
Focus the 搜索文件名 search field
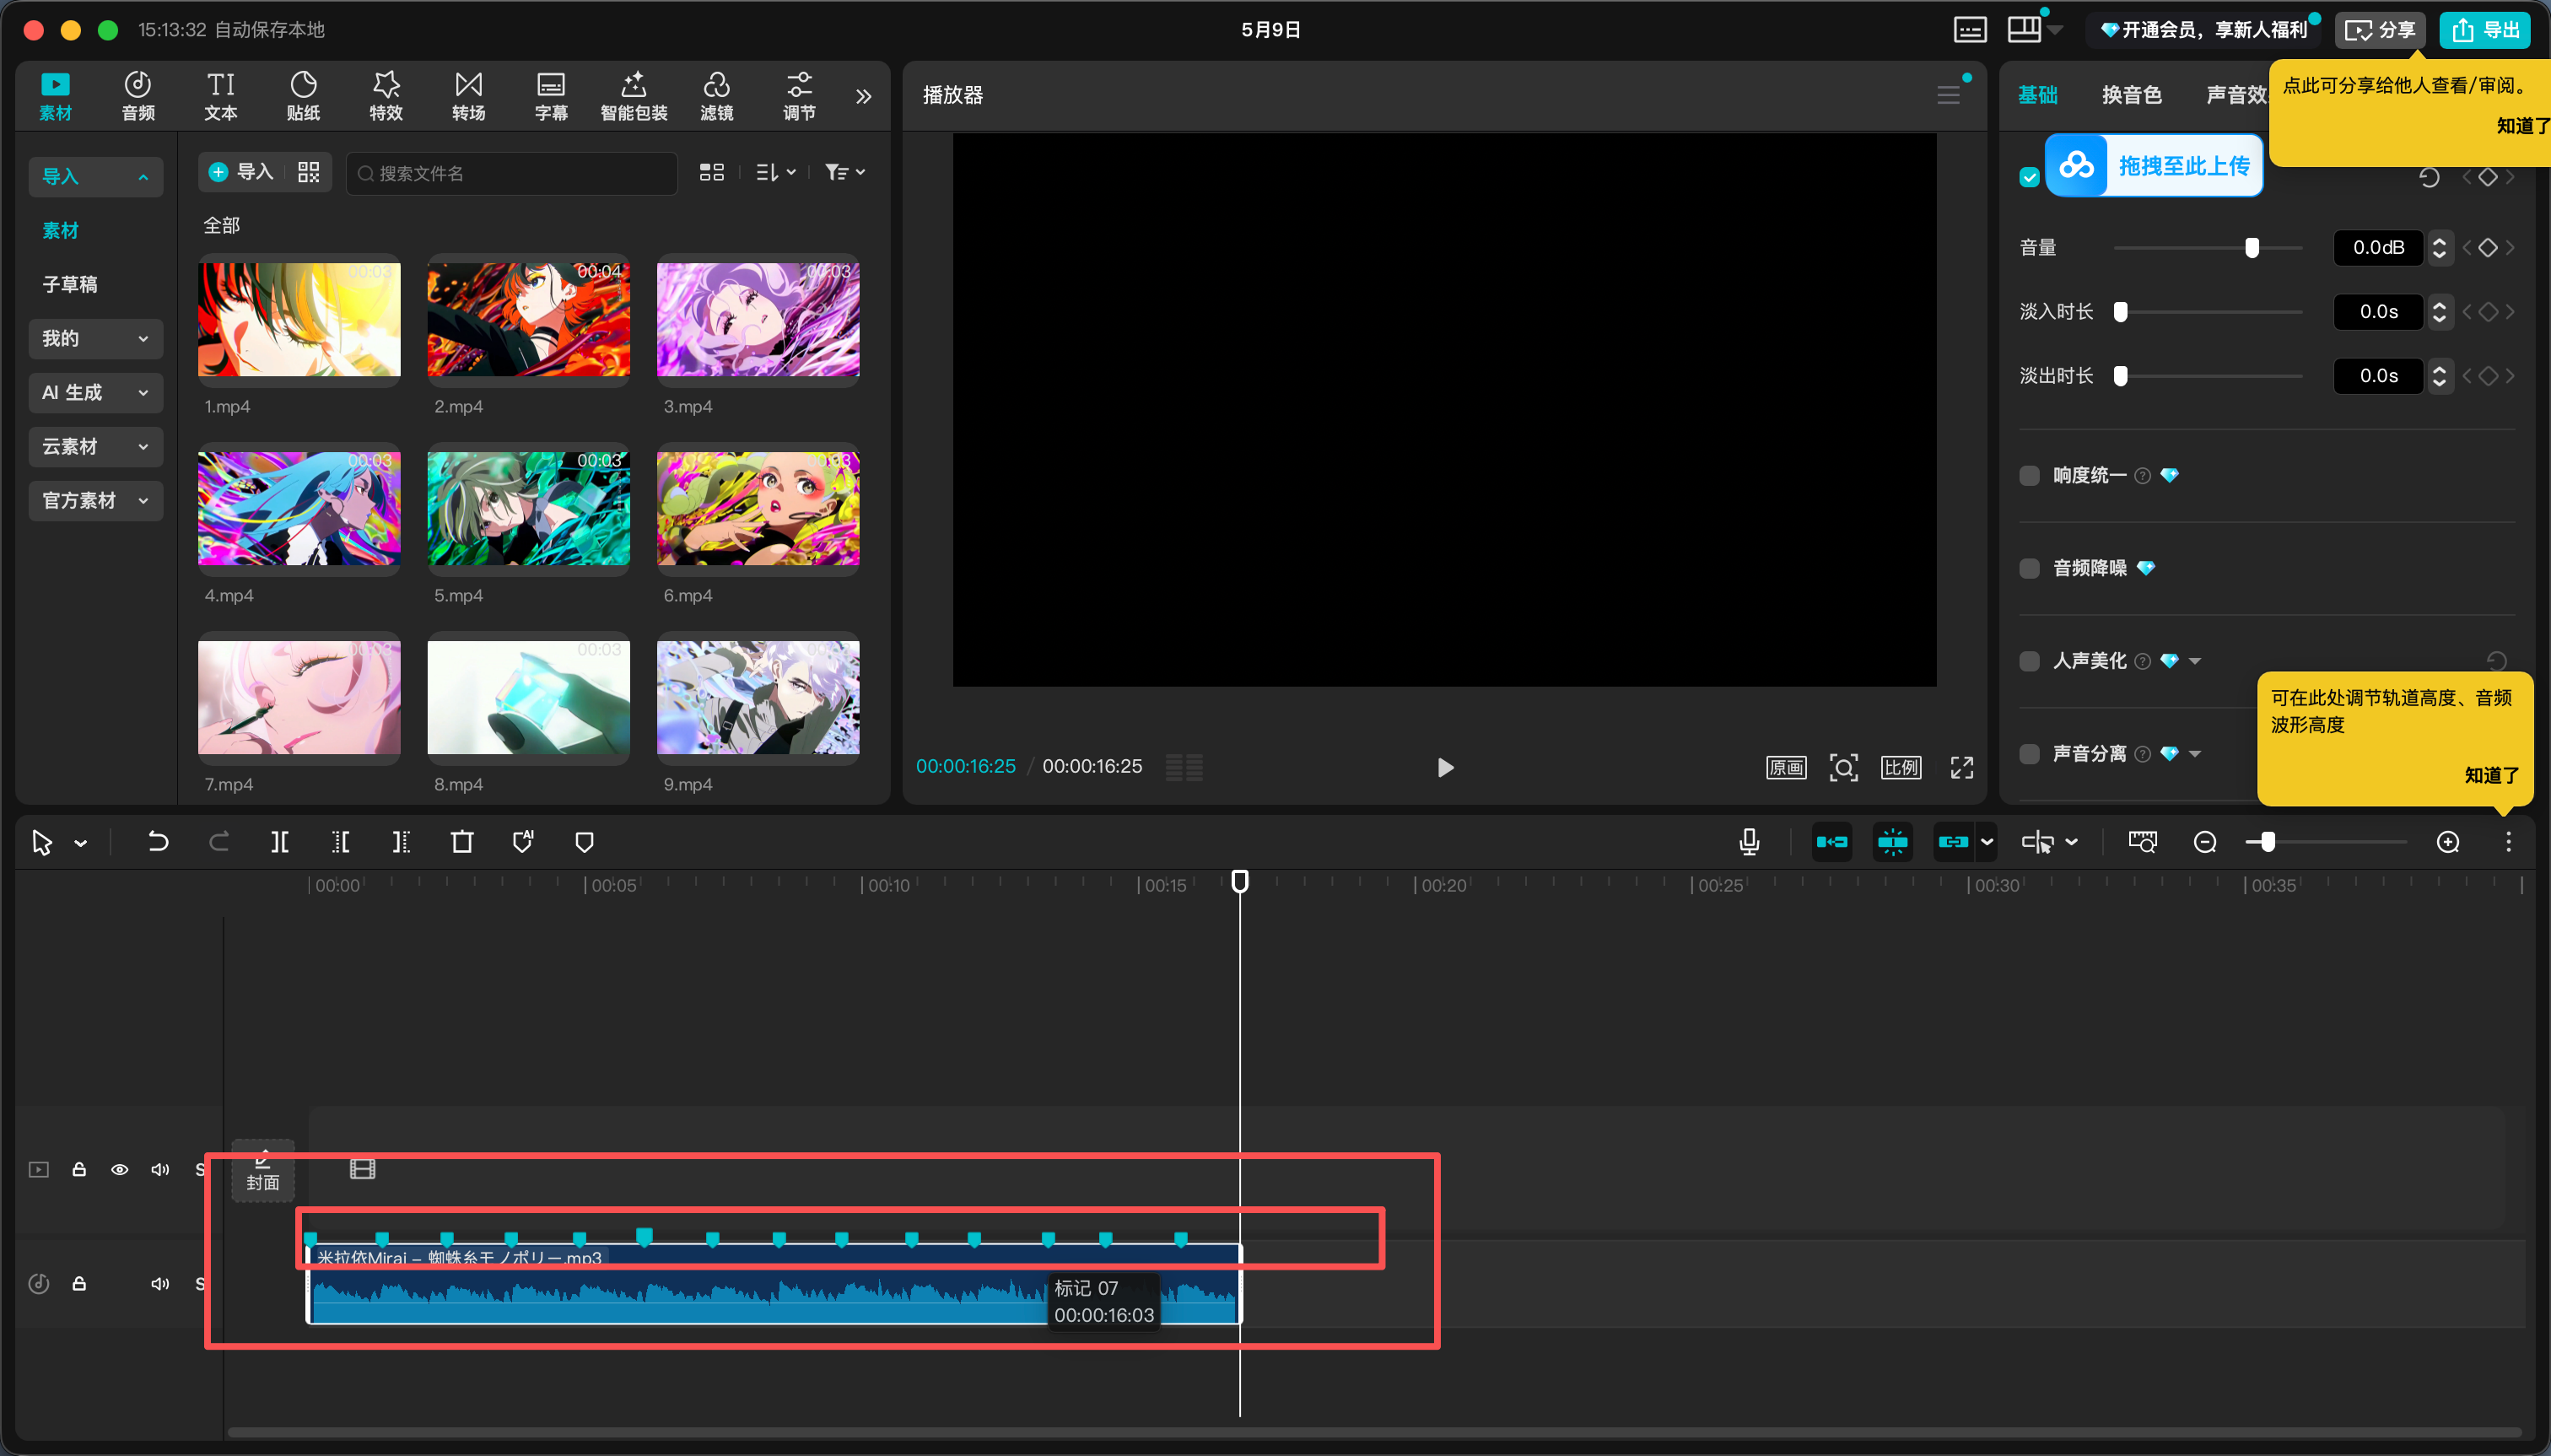(x=512, y=173)
